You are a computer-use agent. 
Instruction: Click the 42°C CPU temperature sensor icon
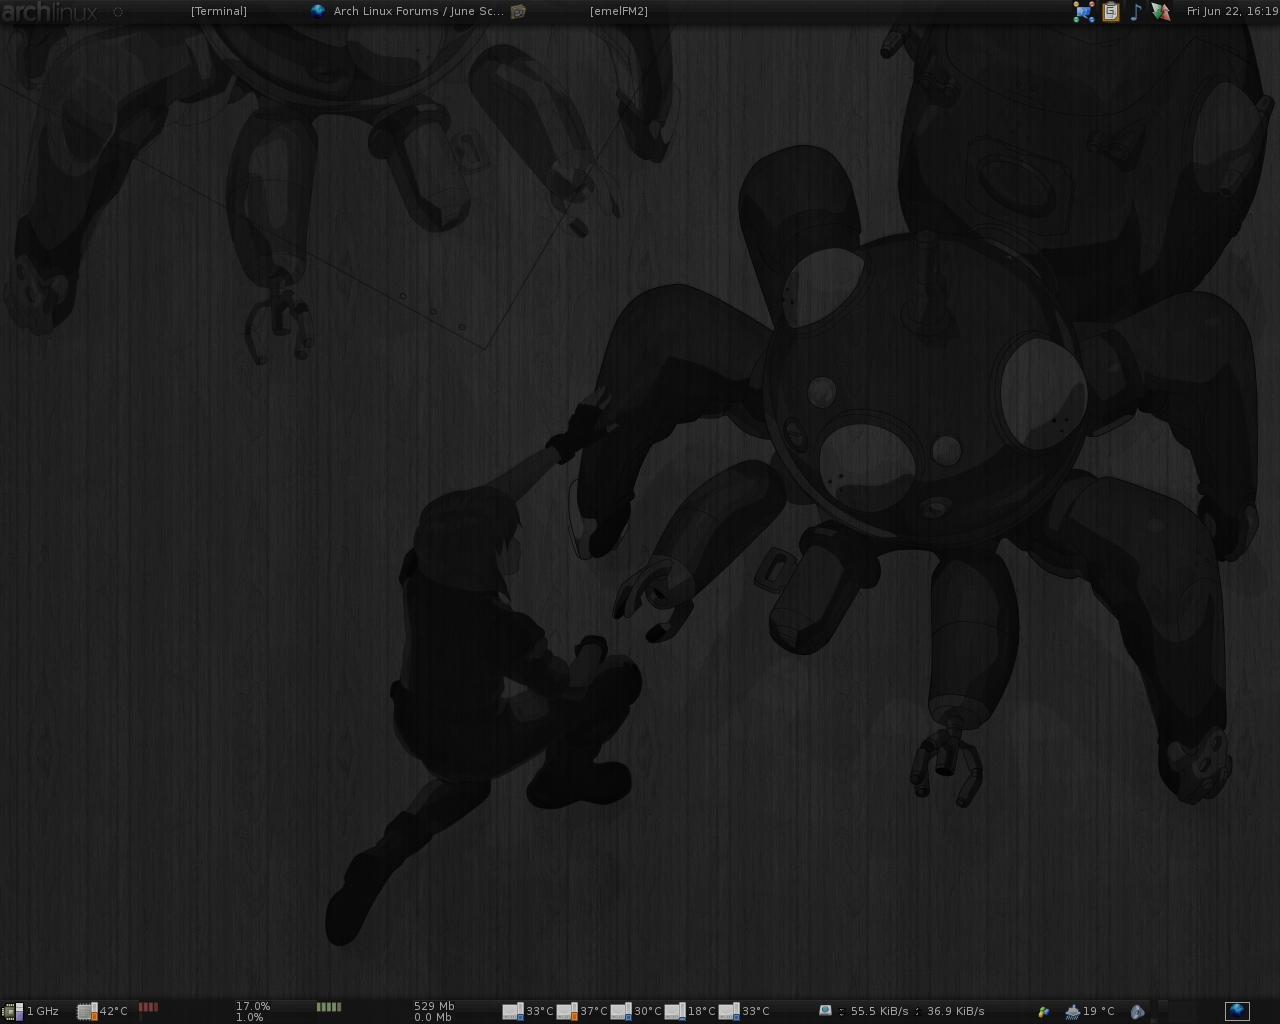click(x=87, y=1011)
